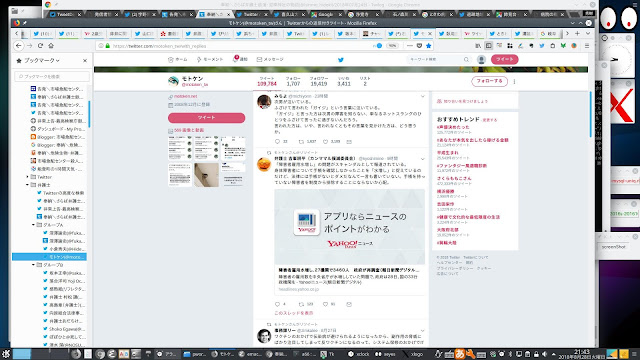This screenshot has height=360, width=640.
Task: Click the header ツイート button
Action: pyautogui.click(x=504, y=60)
